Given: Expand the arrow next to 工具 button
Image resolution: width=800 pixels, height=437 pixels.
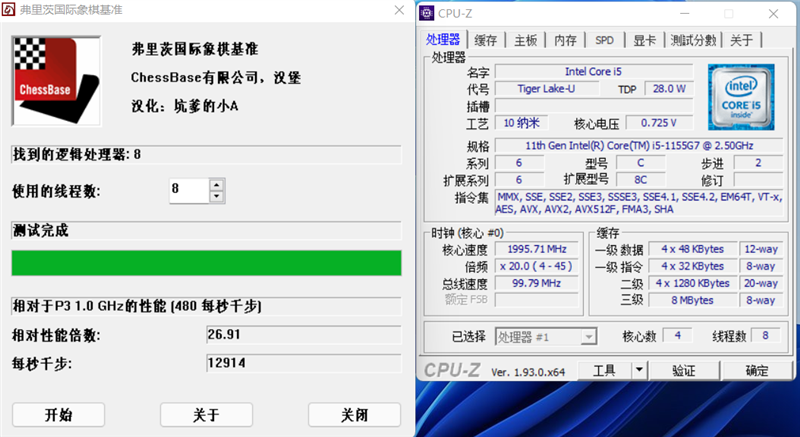Looking at the screenshot, I should point(639,370).
